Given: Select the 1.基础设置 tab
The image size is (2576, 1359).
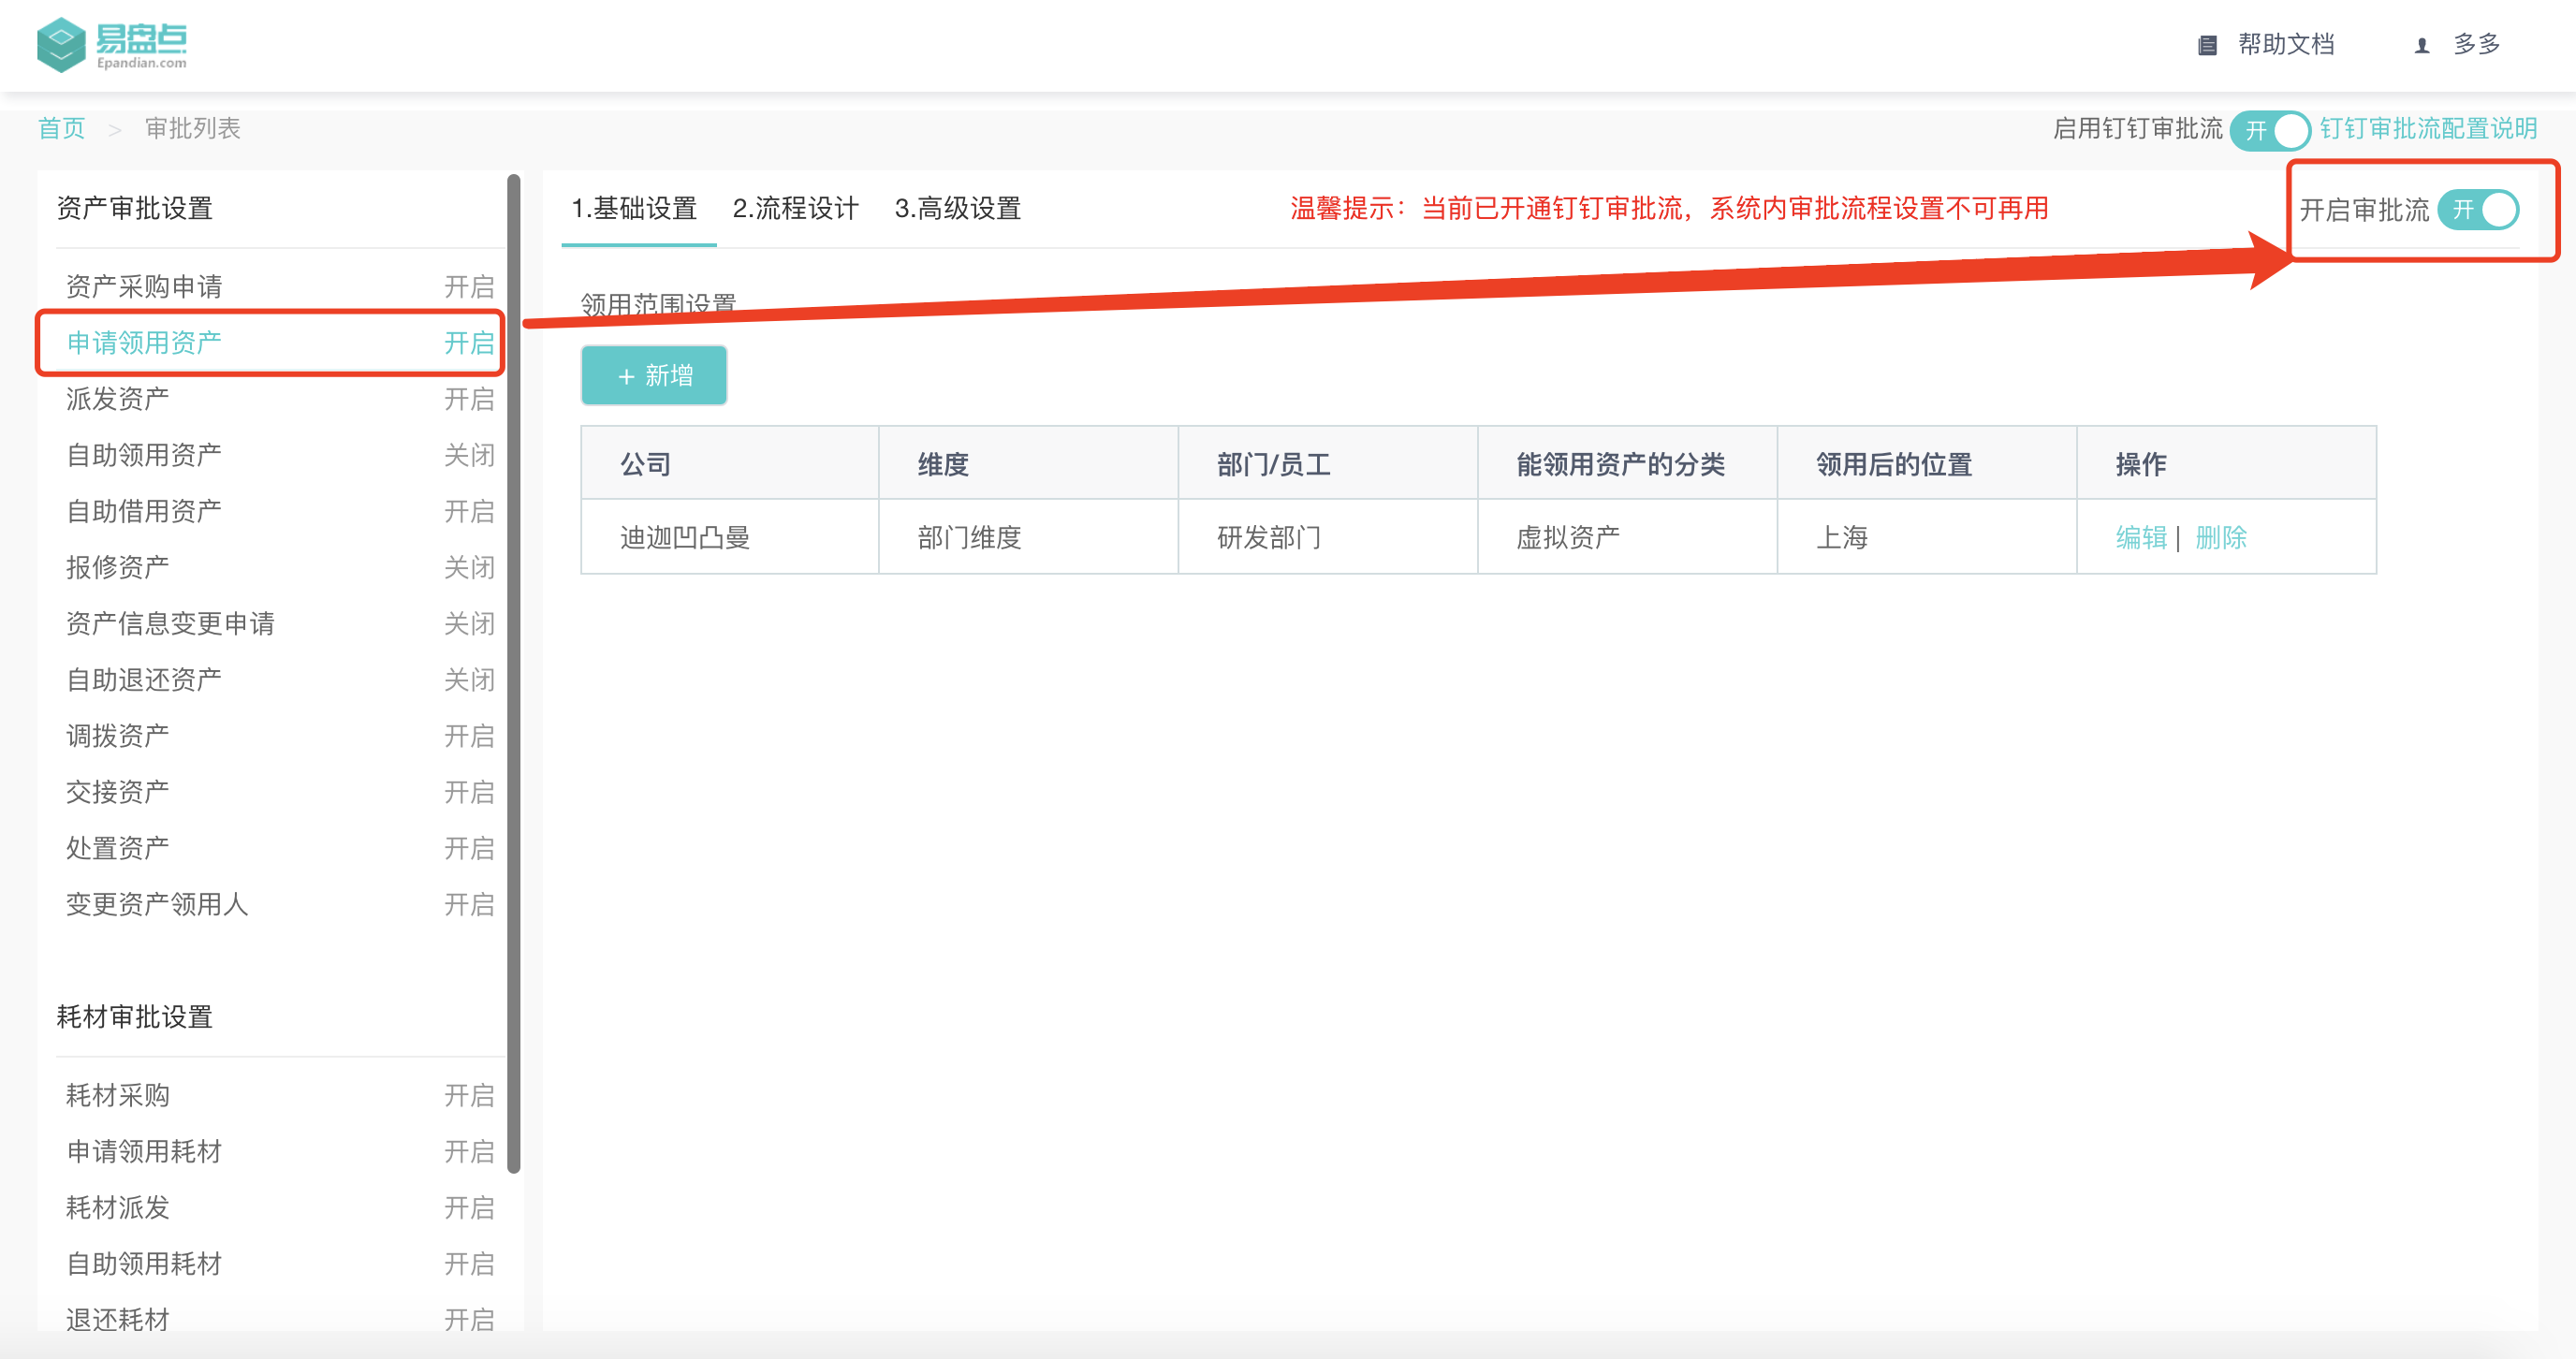Looking at the screenshot, I should (x=634, y=208).
